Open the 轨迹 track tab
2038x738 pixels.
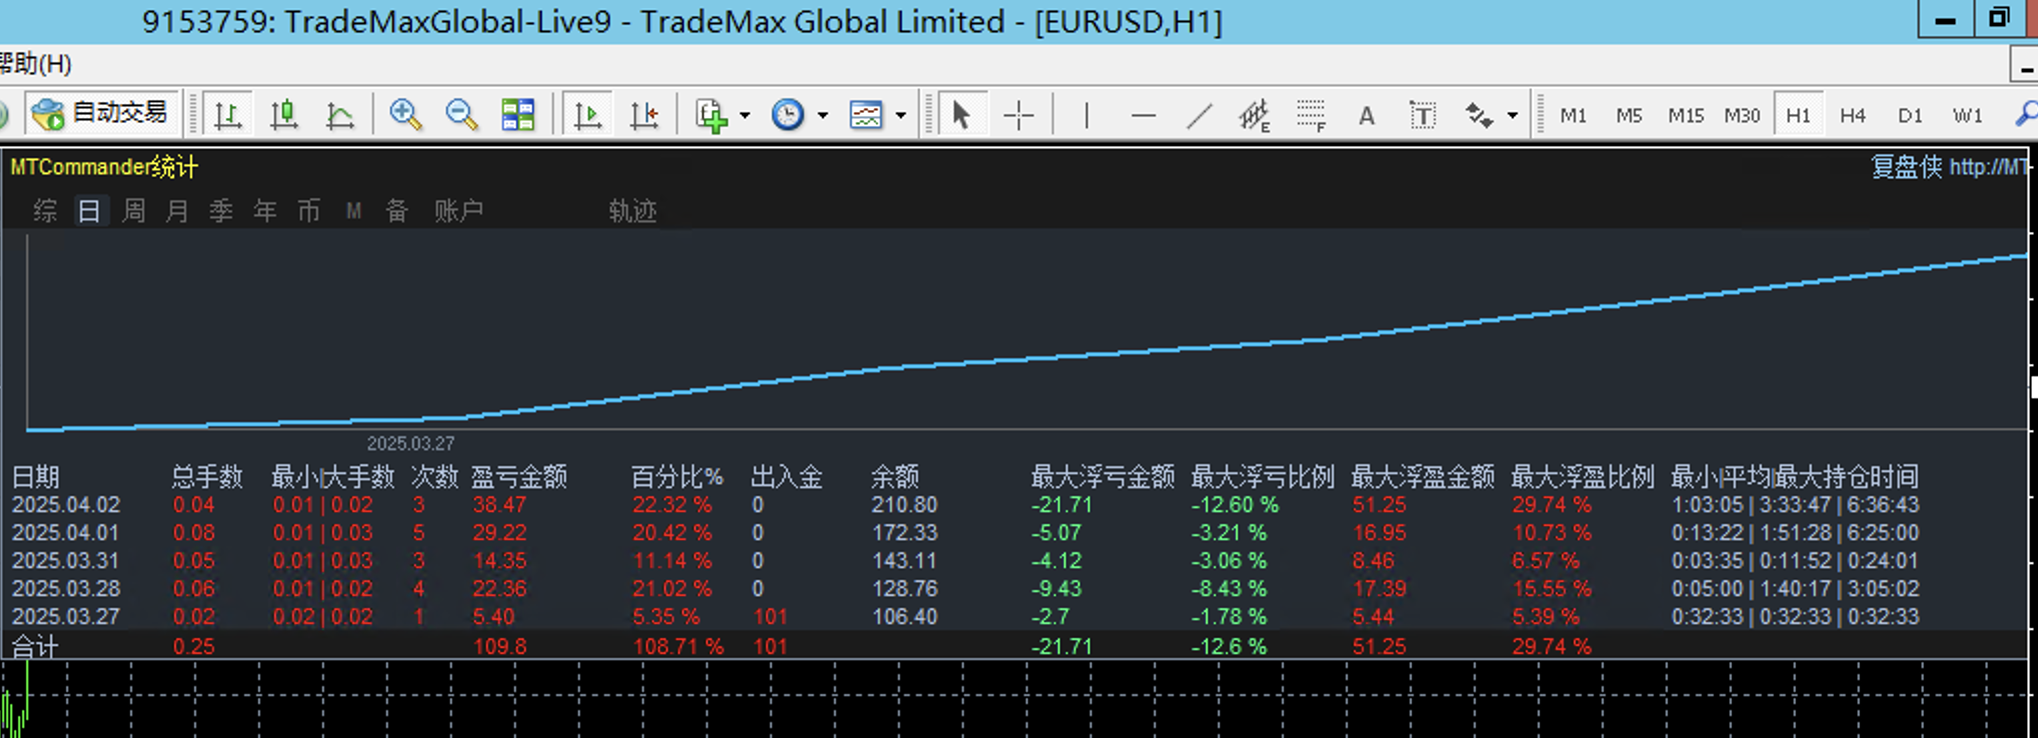click(x=632, y=211)
